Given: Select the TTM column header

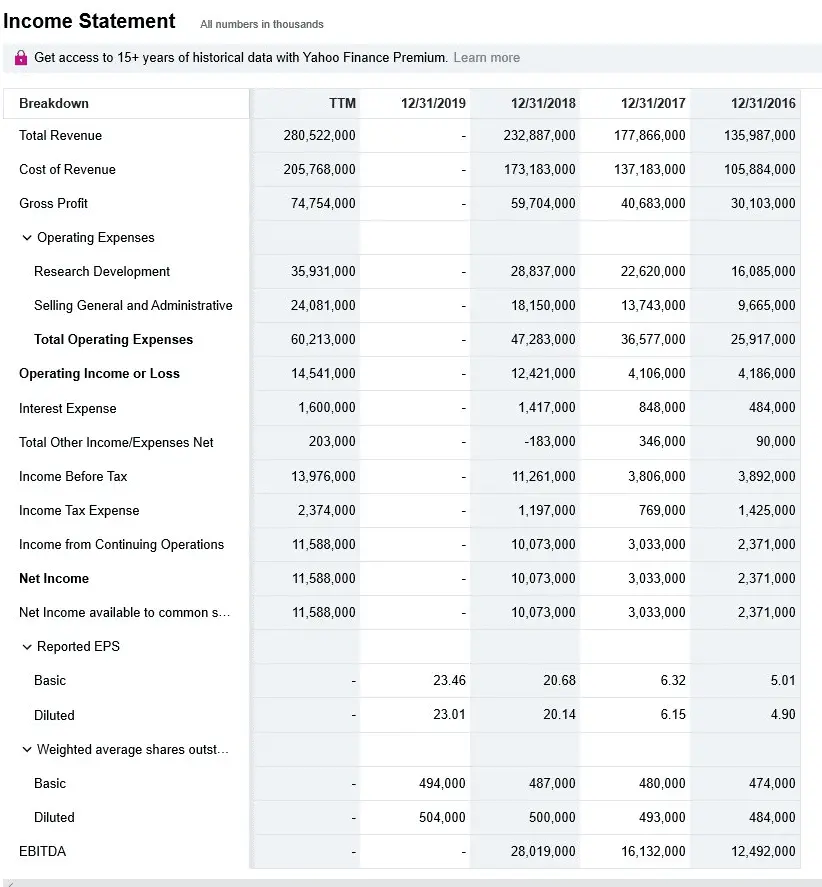Looking at the screenshot, I should (x=342, y=103).
